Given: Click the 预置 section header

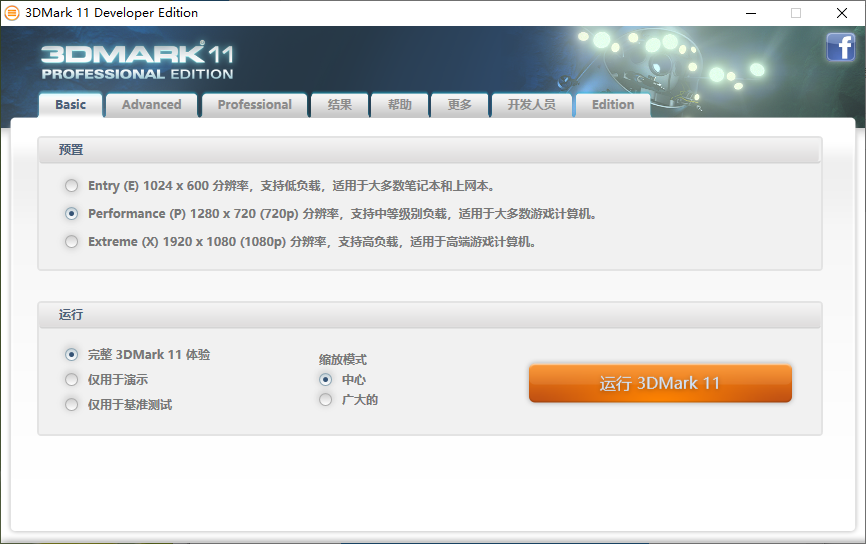Looking at the screenshot, I should coord(430,150).
